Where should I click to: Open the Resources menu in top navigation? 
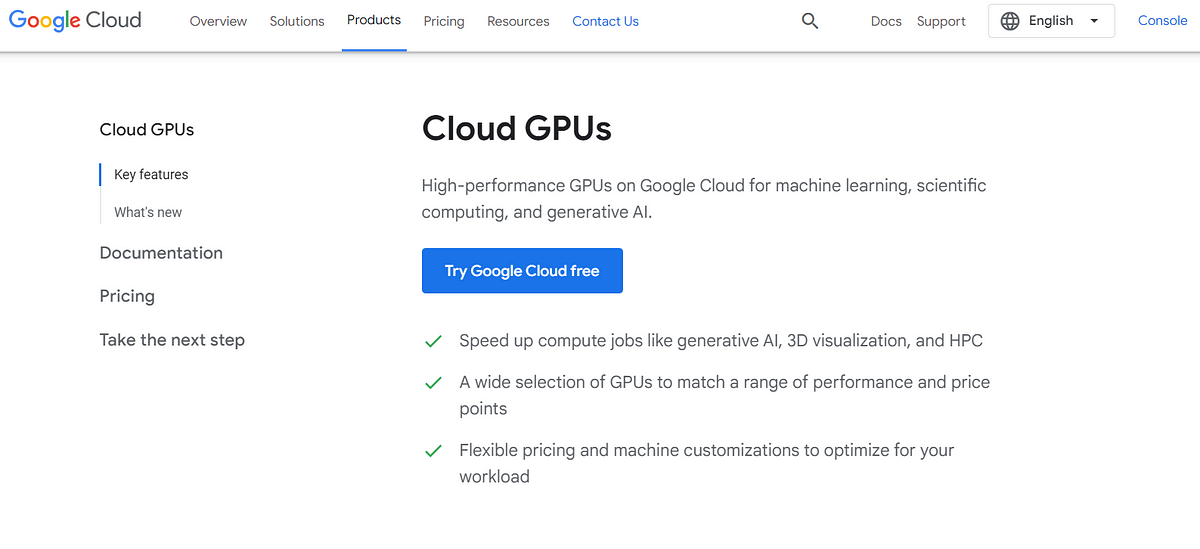[x=518, y=21]
